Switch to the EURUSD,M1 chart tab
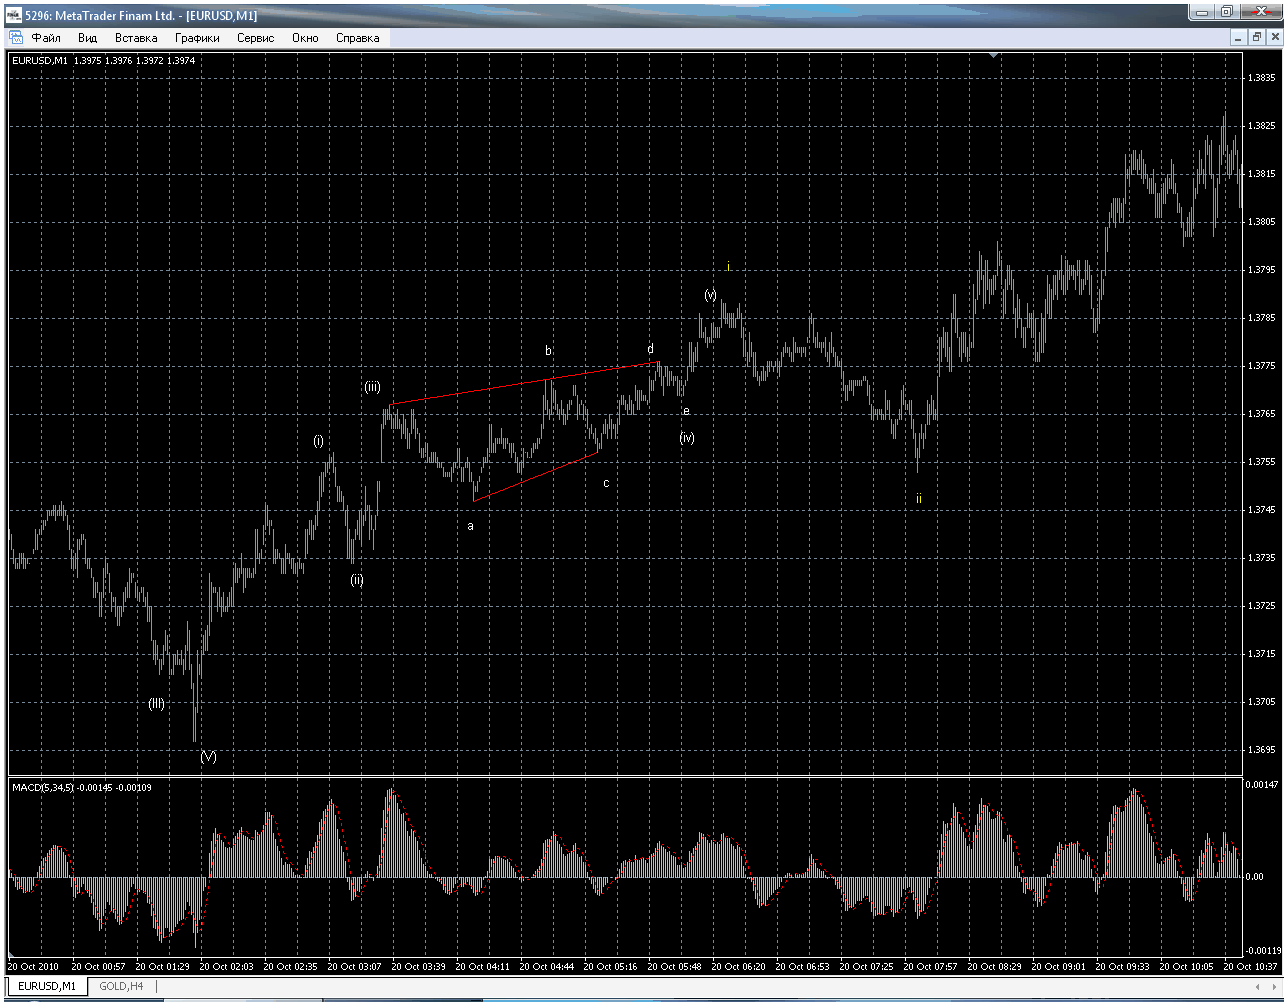Viewport: 1288px width, 1002px height. [47, 986]
